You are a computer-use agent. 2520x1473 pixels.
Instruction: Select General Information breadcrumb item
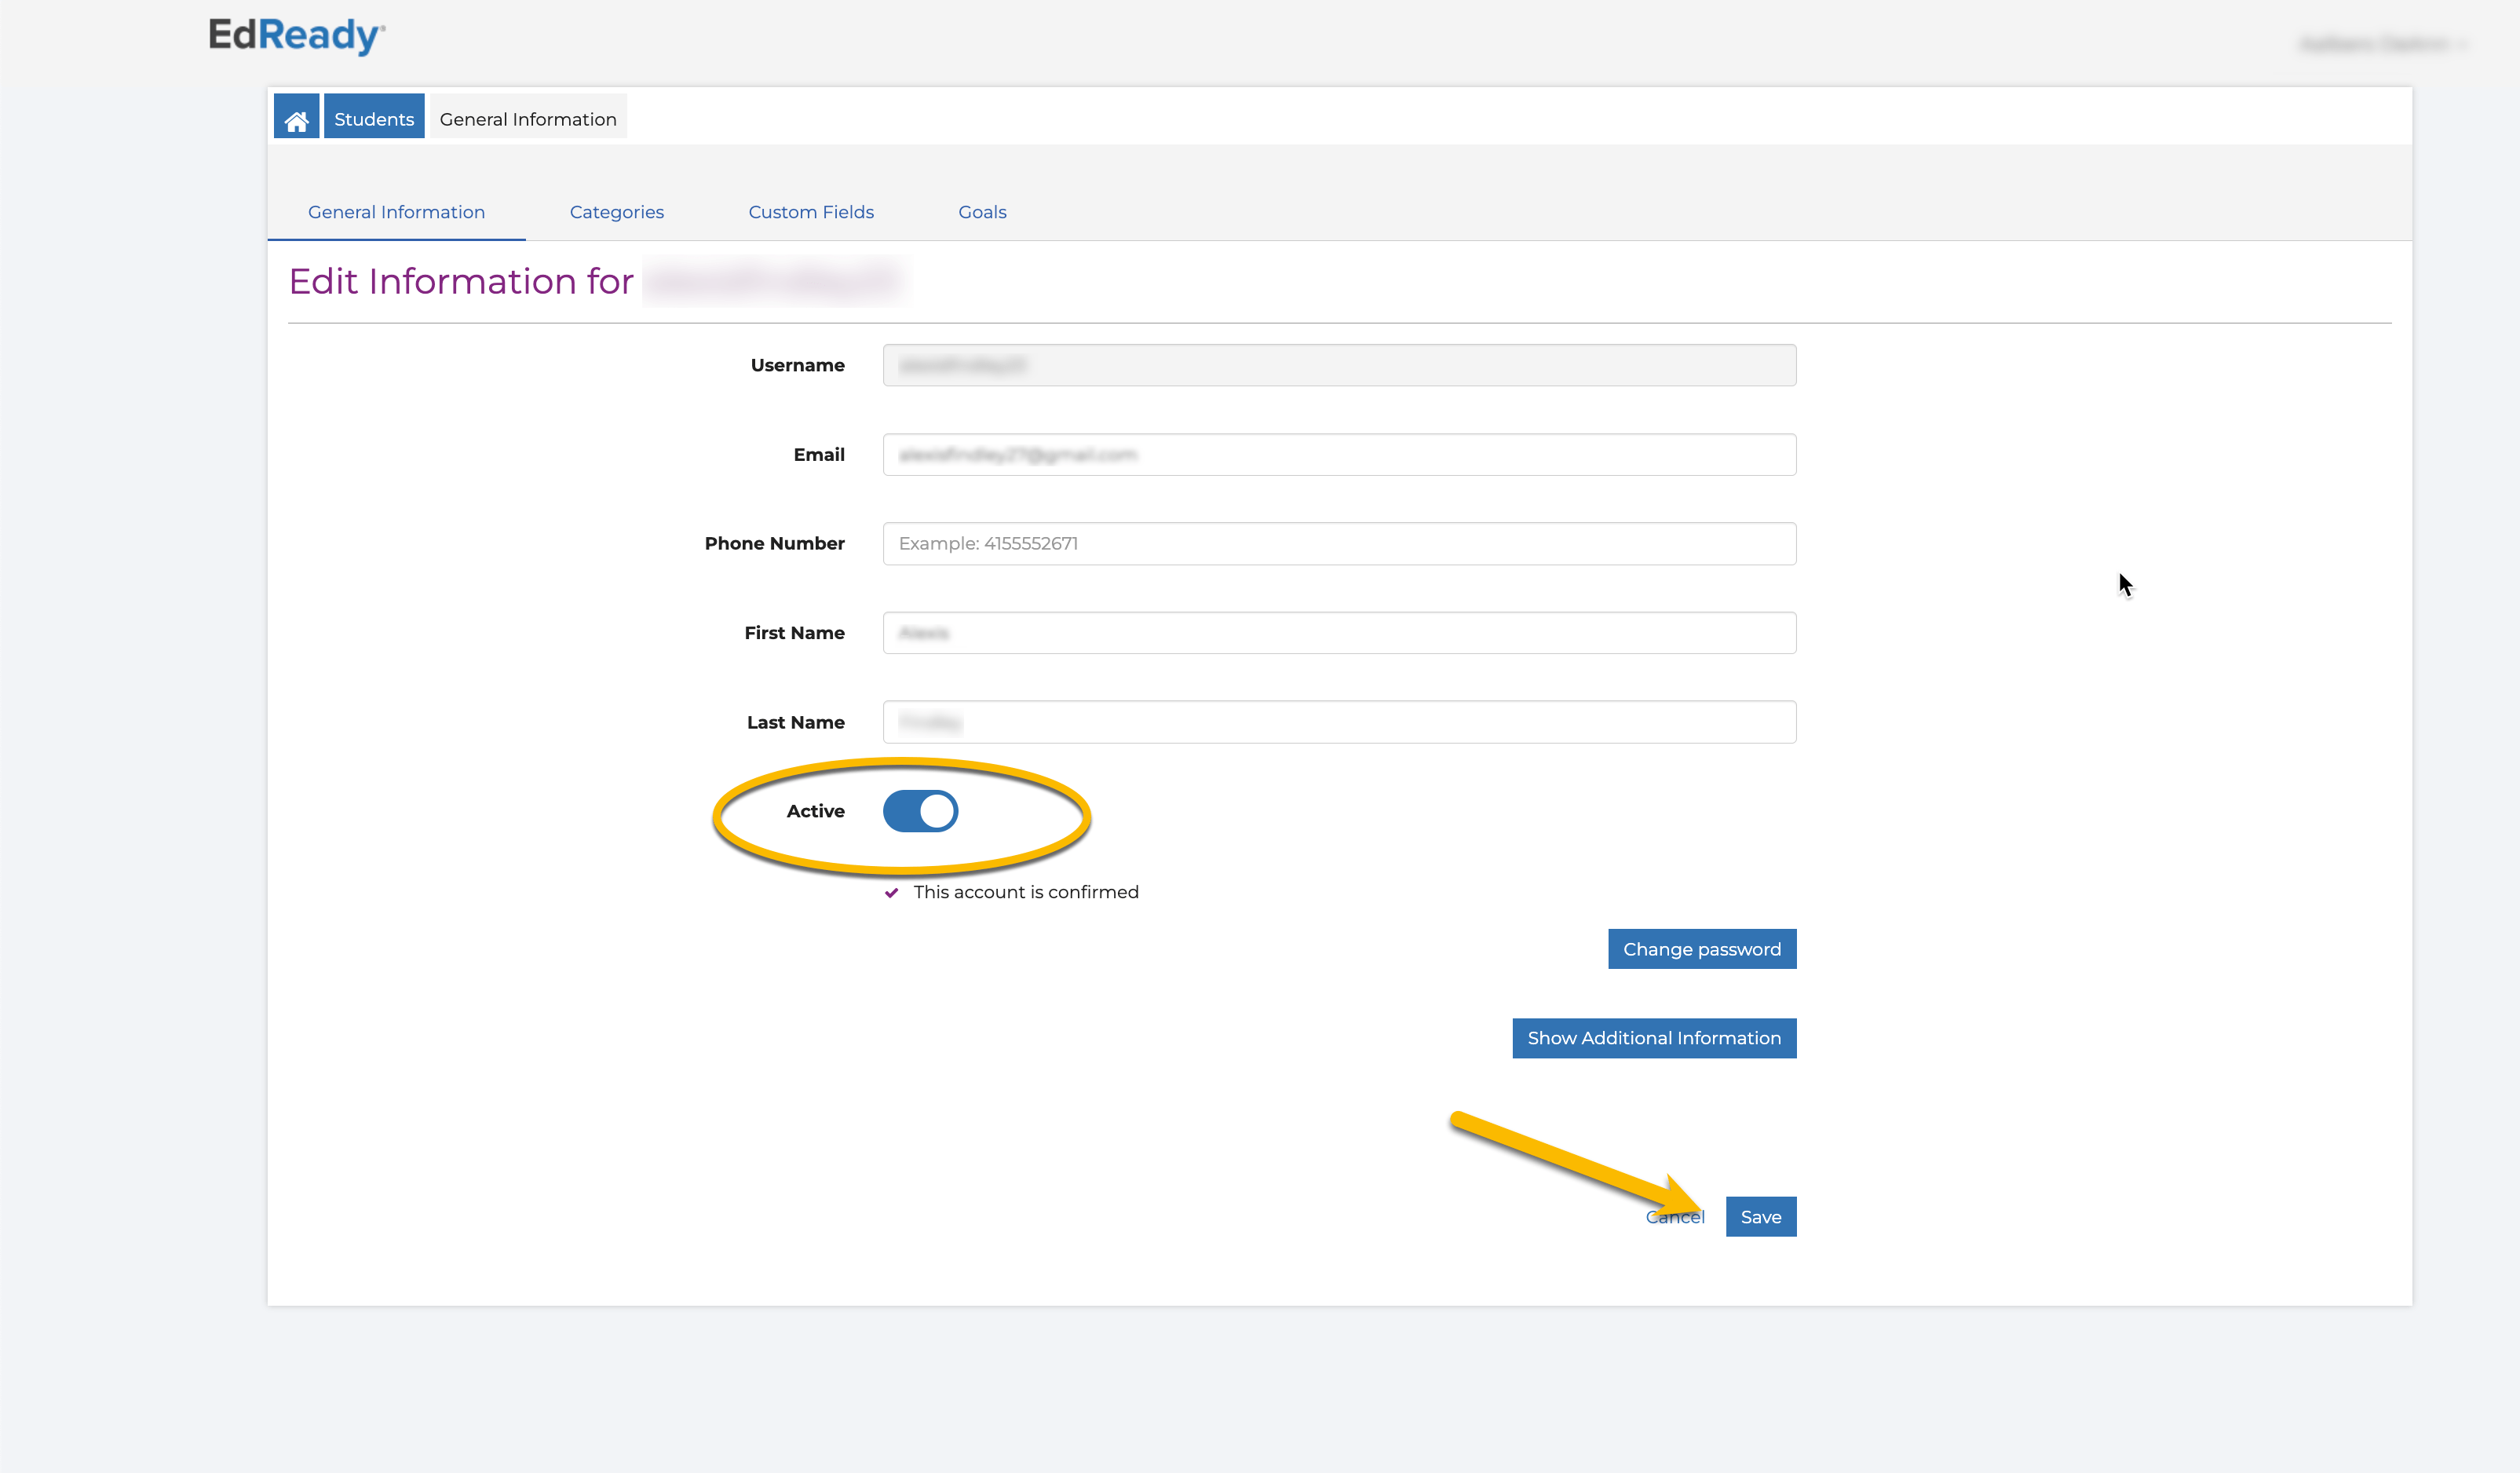pyautogui.click(x=528, y=119)
